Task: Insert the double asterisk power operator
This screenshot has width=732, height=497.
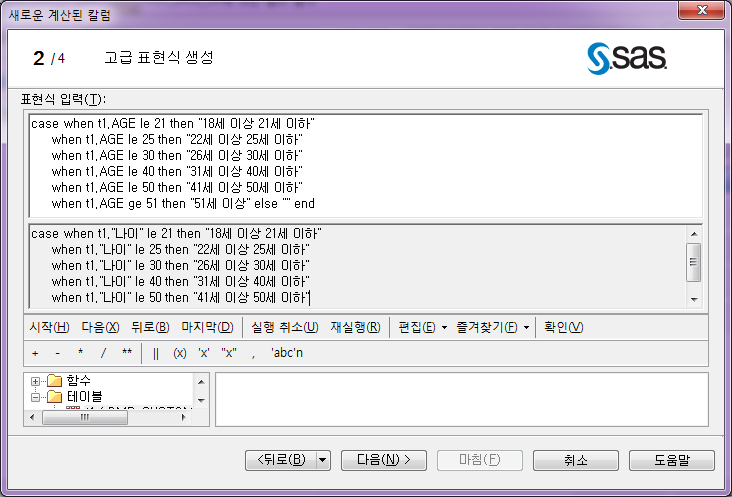Action: pyautogui.click(x=127, y=353)
